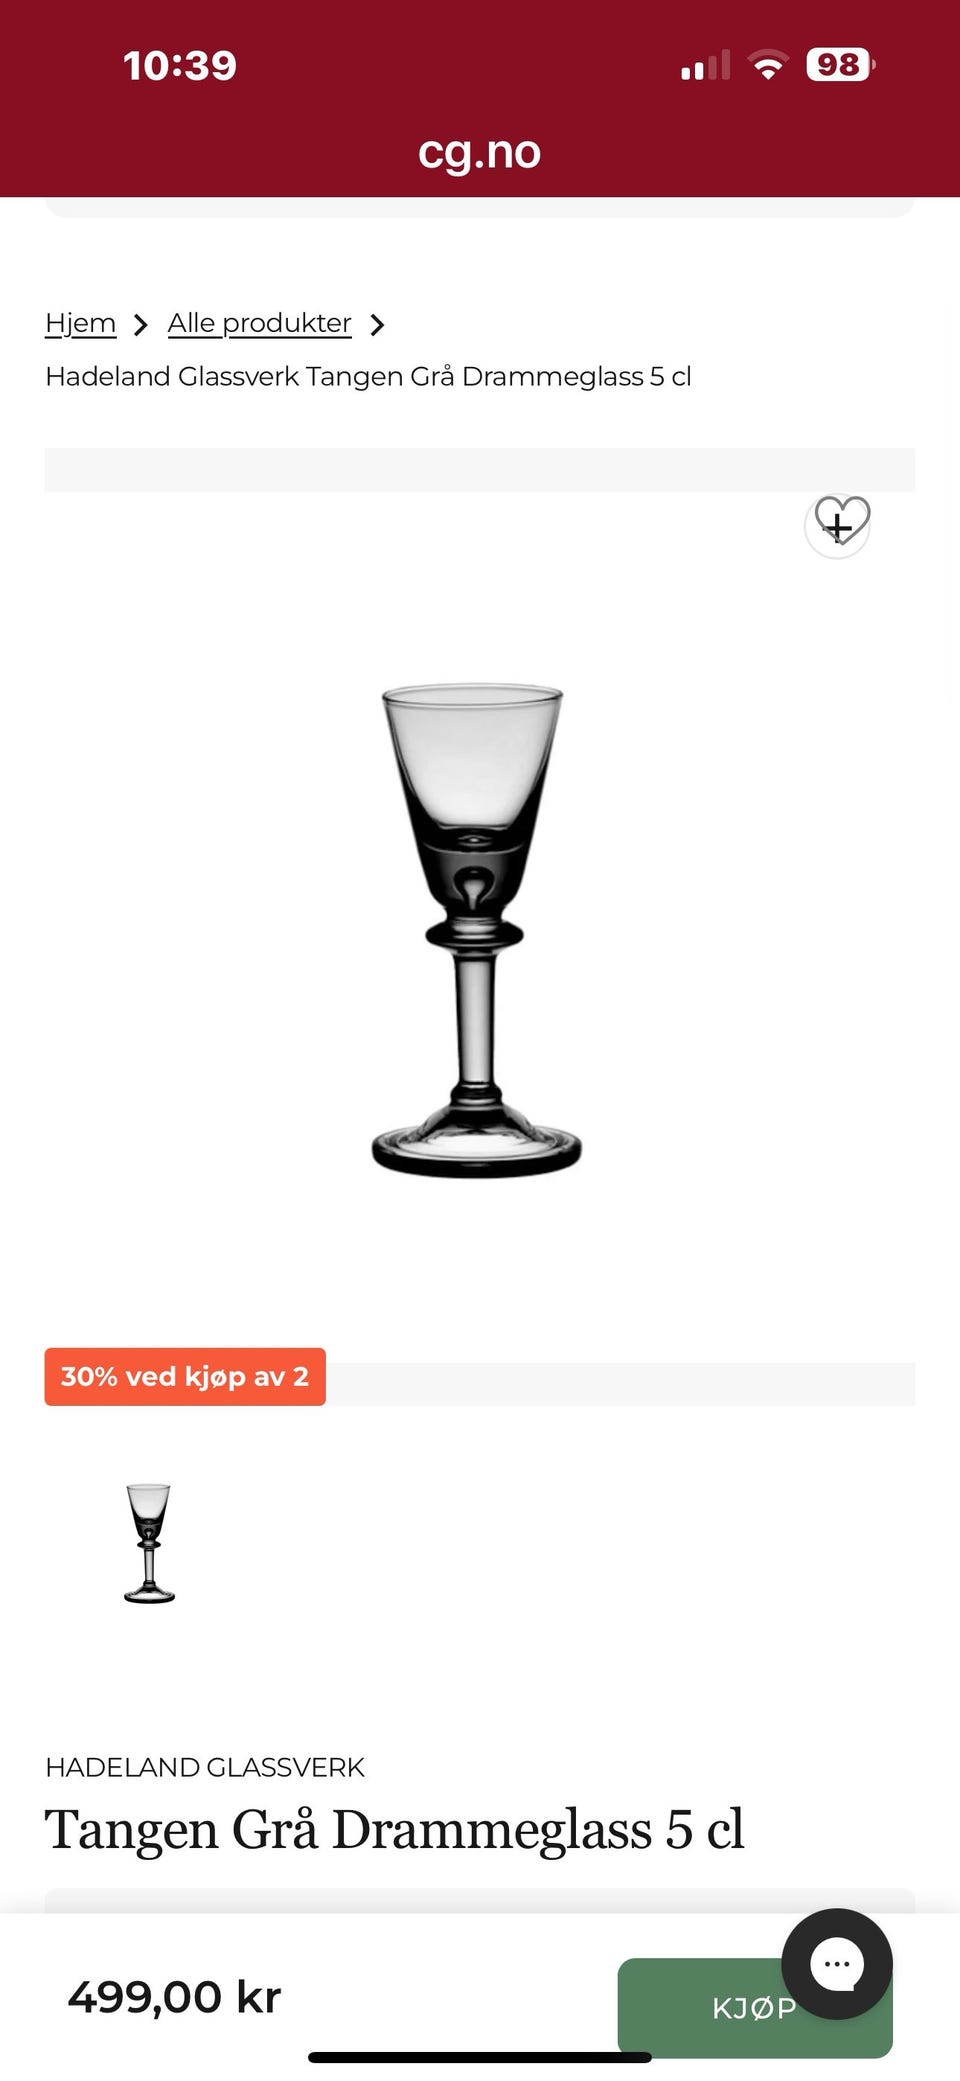Select the small Drammeglass thumbnail

[149, 1543]
